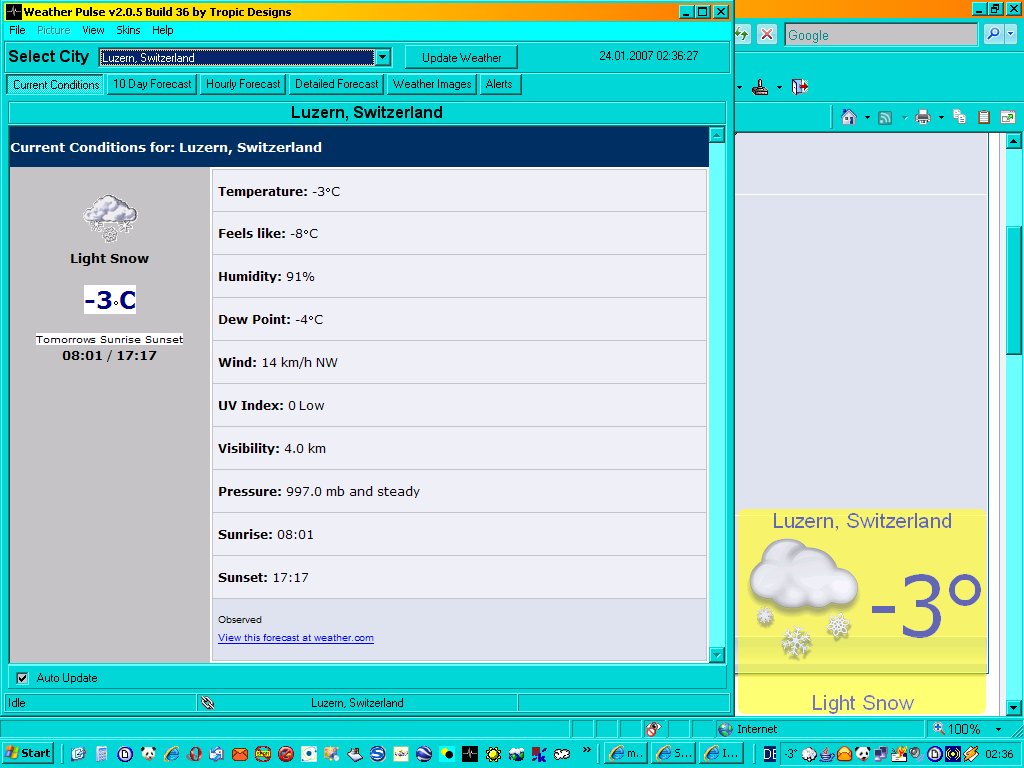Click the clipboard Paste icon in browser toolbar

click(x=984, y=117)
